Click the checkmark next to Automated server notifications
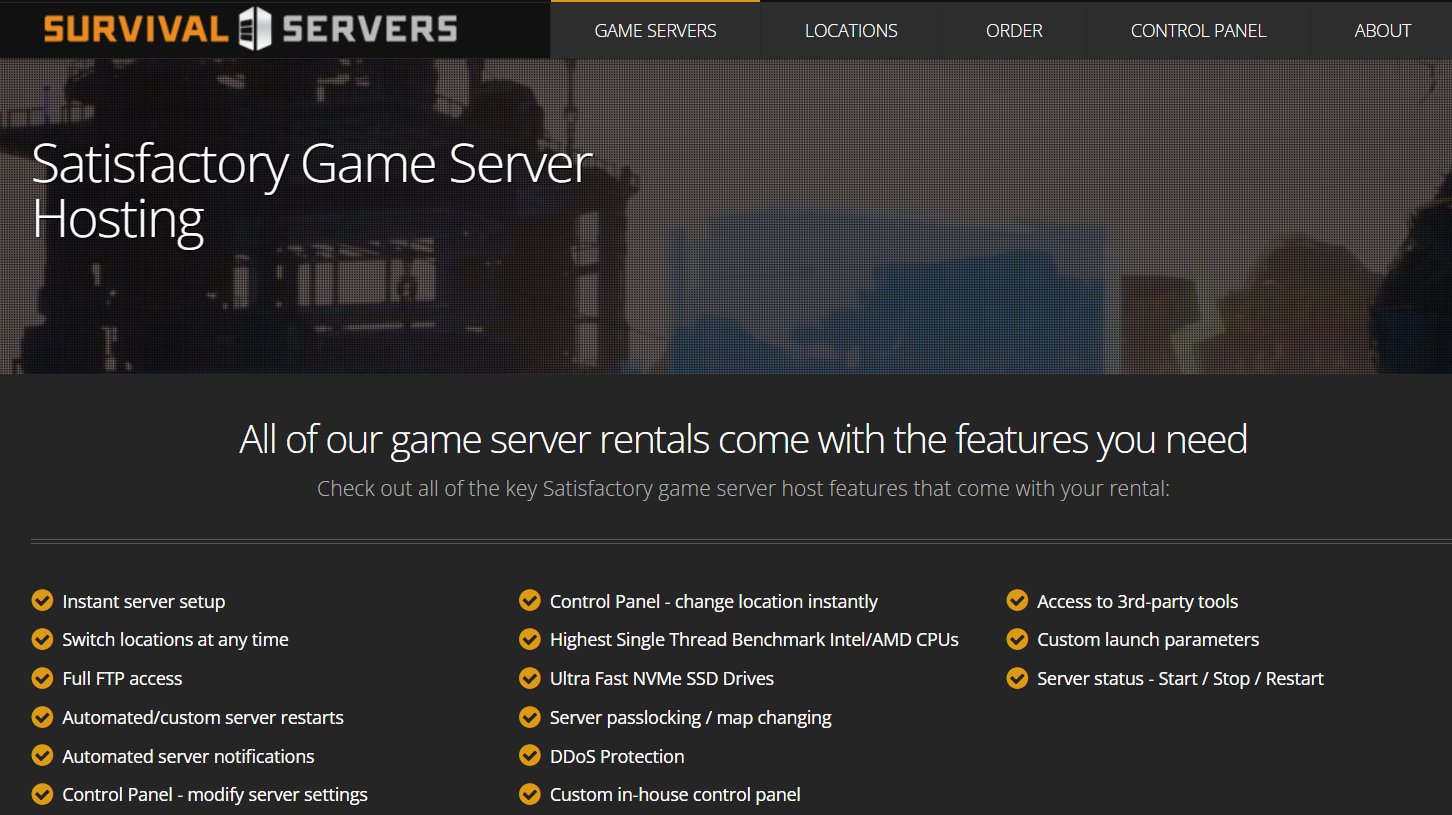Viewport: 1452px width, 815px height. 42,755
